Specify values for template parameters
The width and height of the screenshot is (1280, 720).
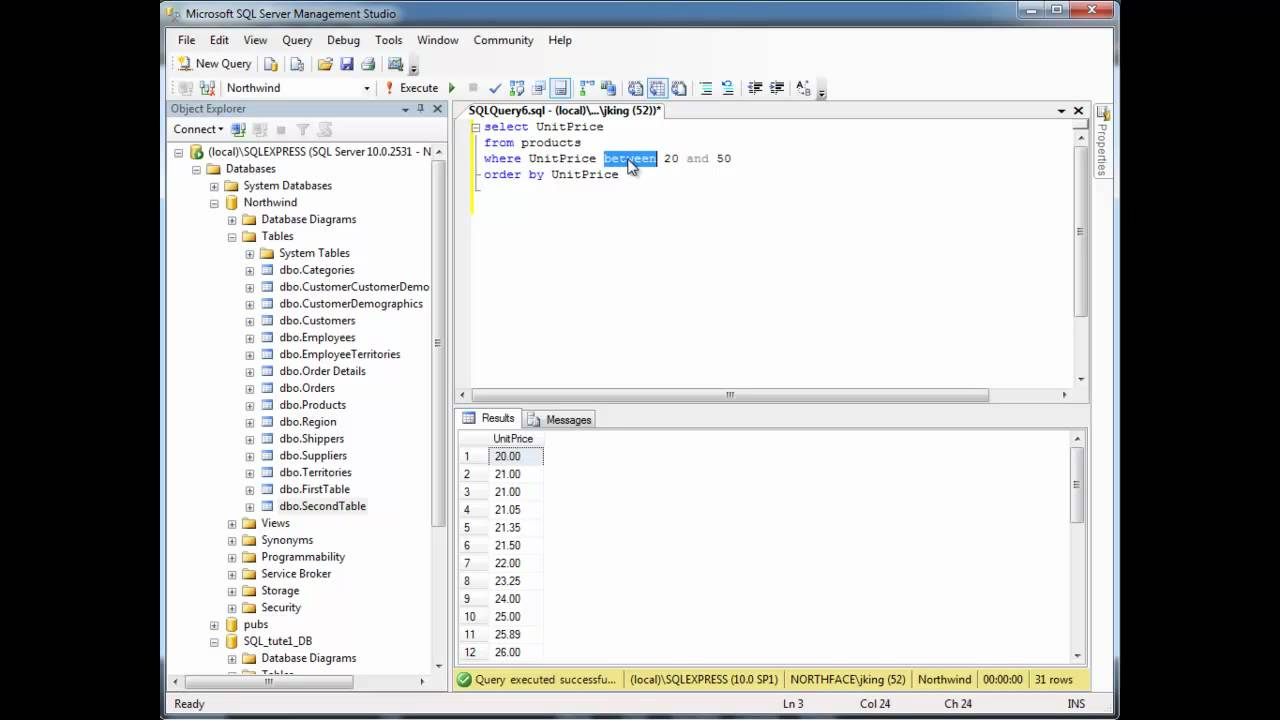point(804,88)
